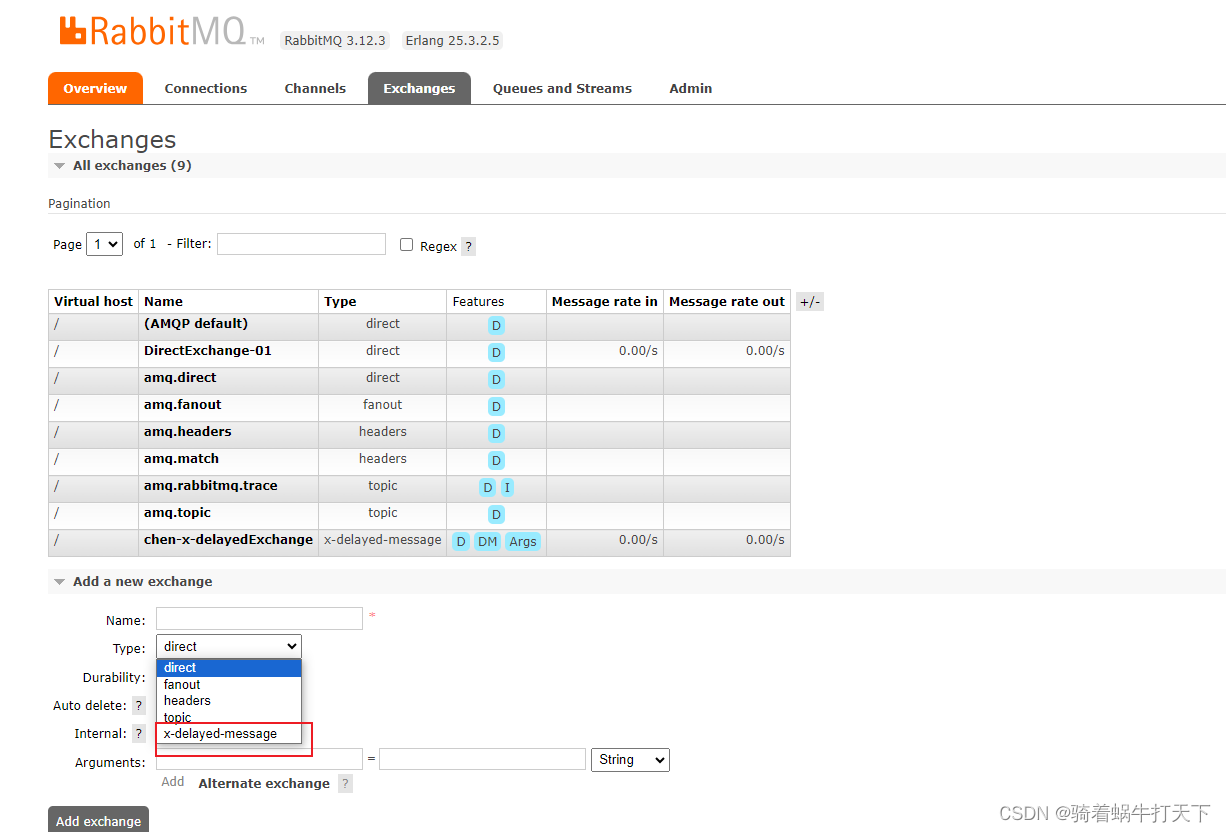Viewport: 1226px width, 832px height.
Task: Open the amq.topic exchange
Action: click(x=177, y=513)
